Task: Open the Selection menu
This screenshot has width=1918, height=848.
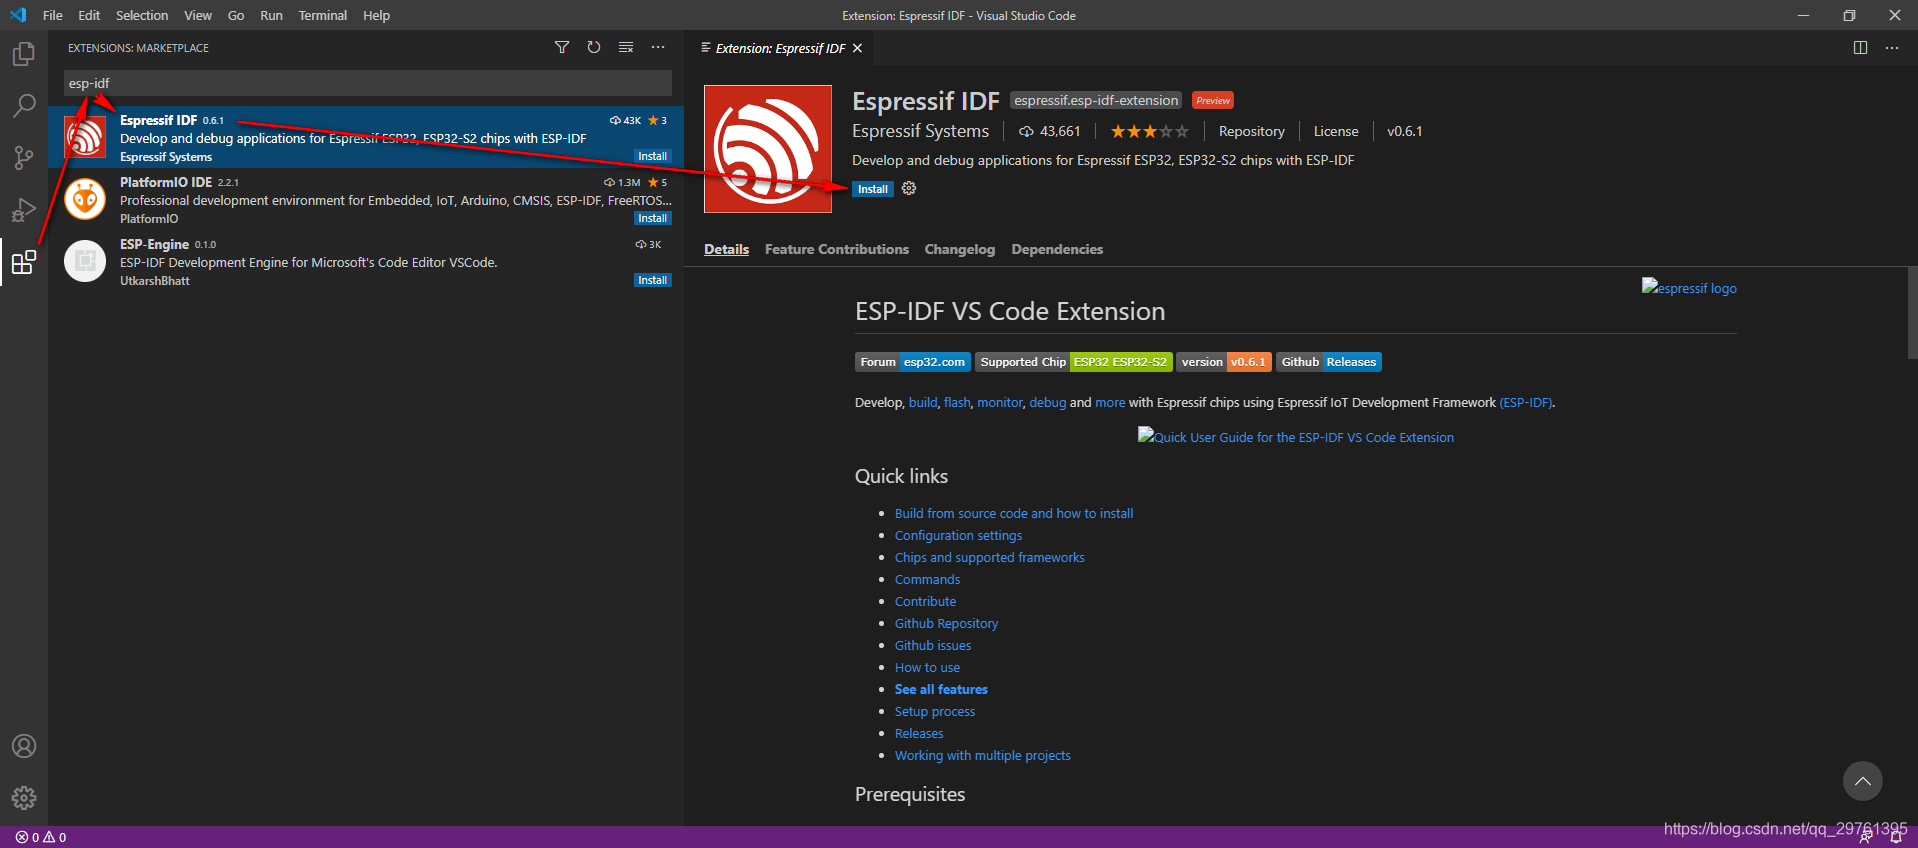Action: (x=142, y=15)
